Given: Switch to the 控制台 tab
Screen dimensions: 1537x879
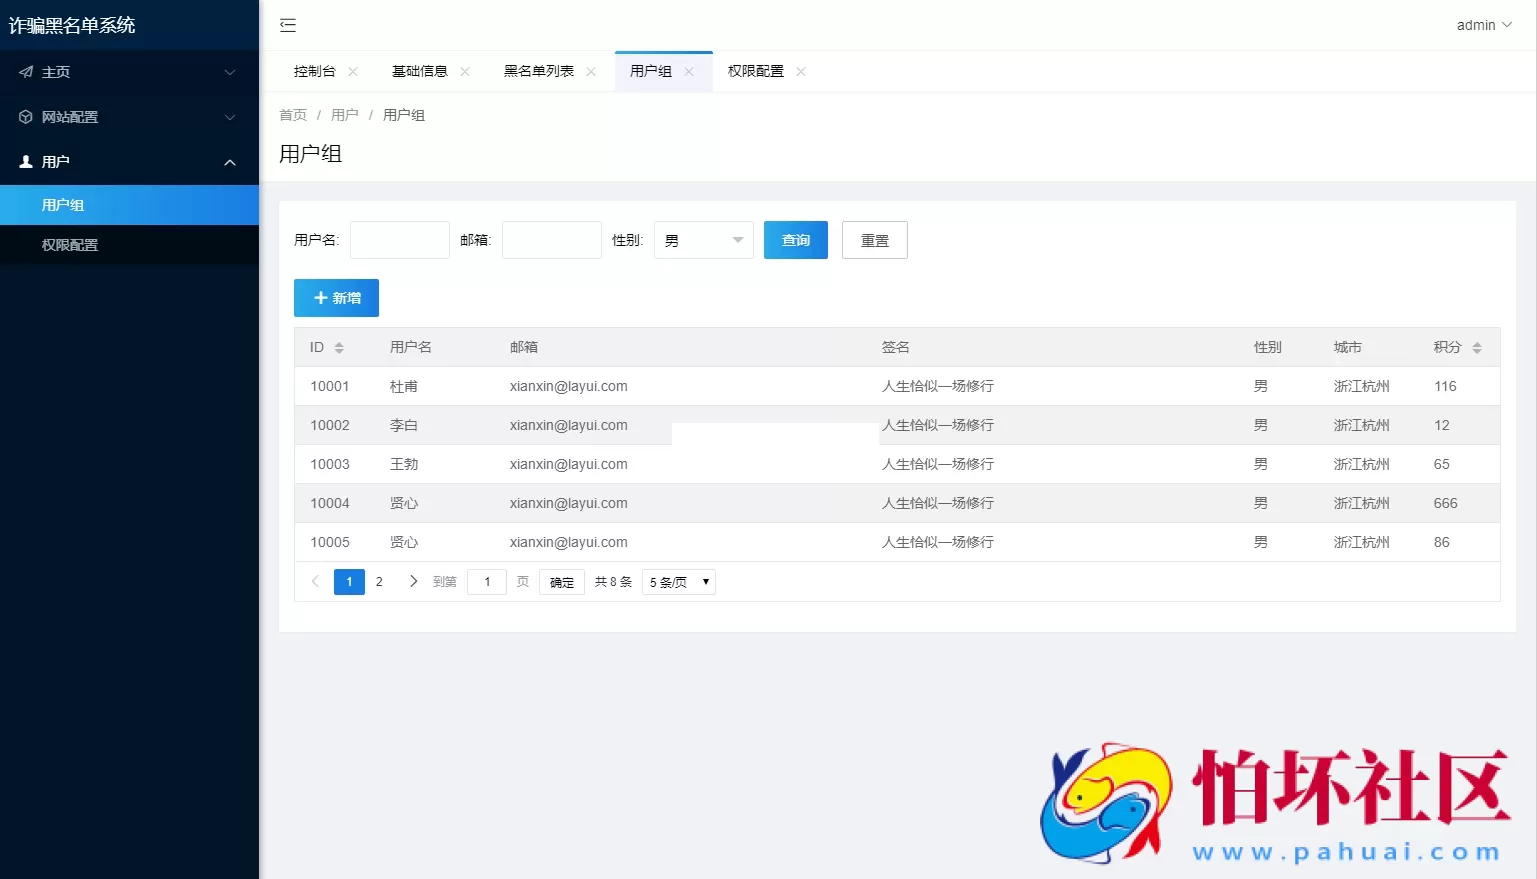Looking at the screenshot, I should [x=314, y=71].
